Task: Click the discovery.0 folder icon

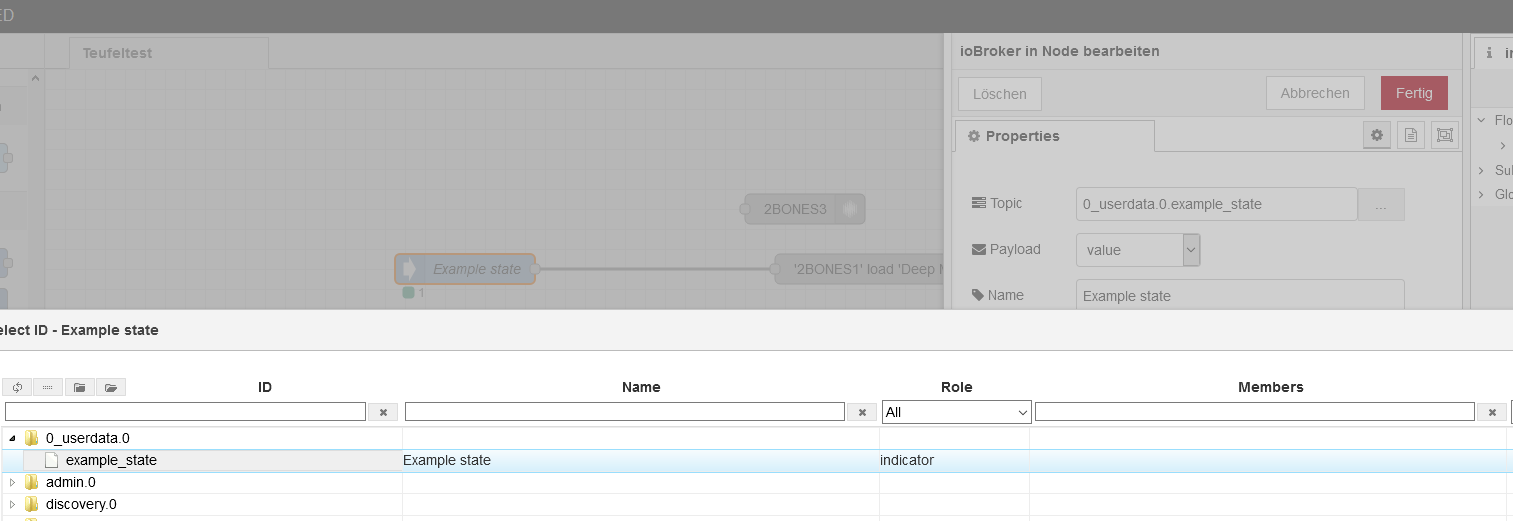Action: [32, 504]
